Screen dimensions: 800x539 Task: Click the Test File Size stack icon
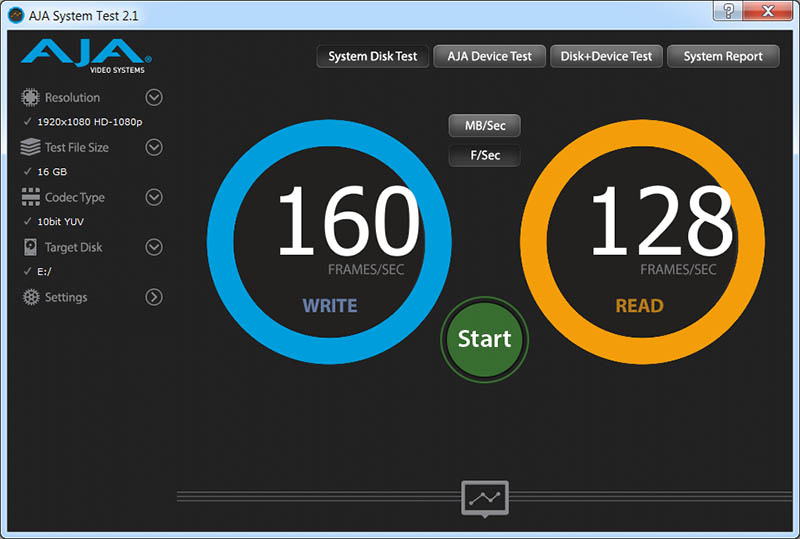tap(30, 147)
